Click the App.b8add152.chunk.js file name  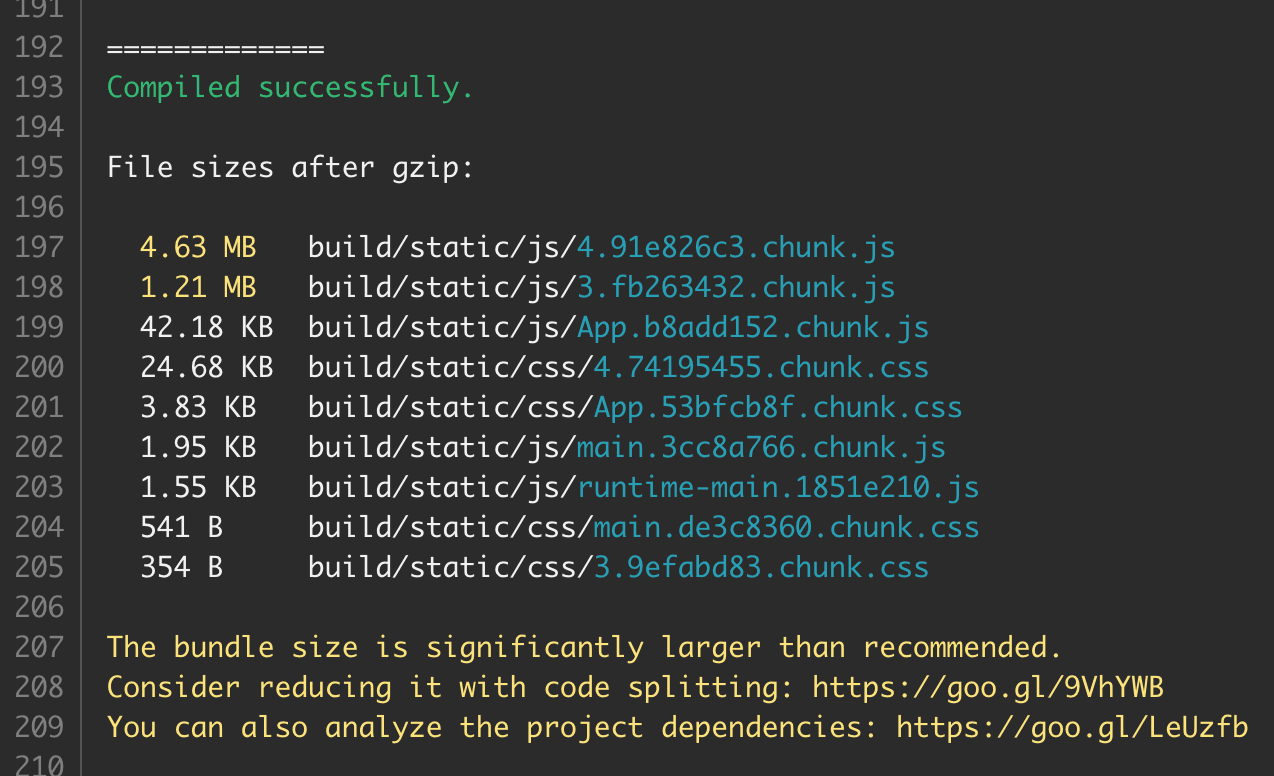click(x=753, y=327)
